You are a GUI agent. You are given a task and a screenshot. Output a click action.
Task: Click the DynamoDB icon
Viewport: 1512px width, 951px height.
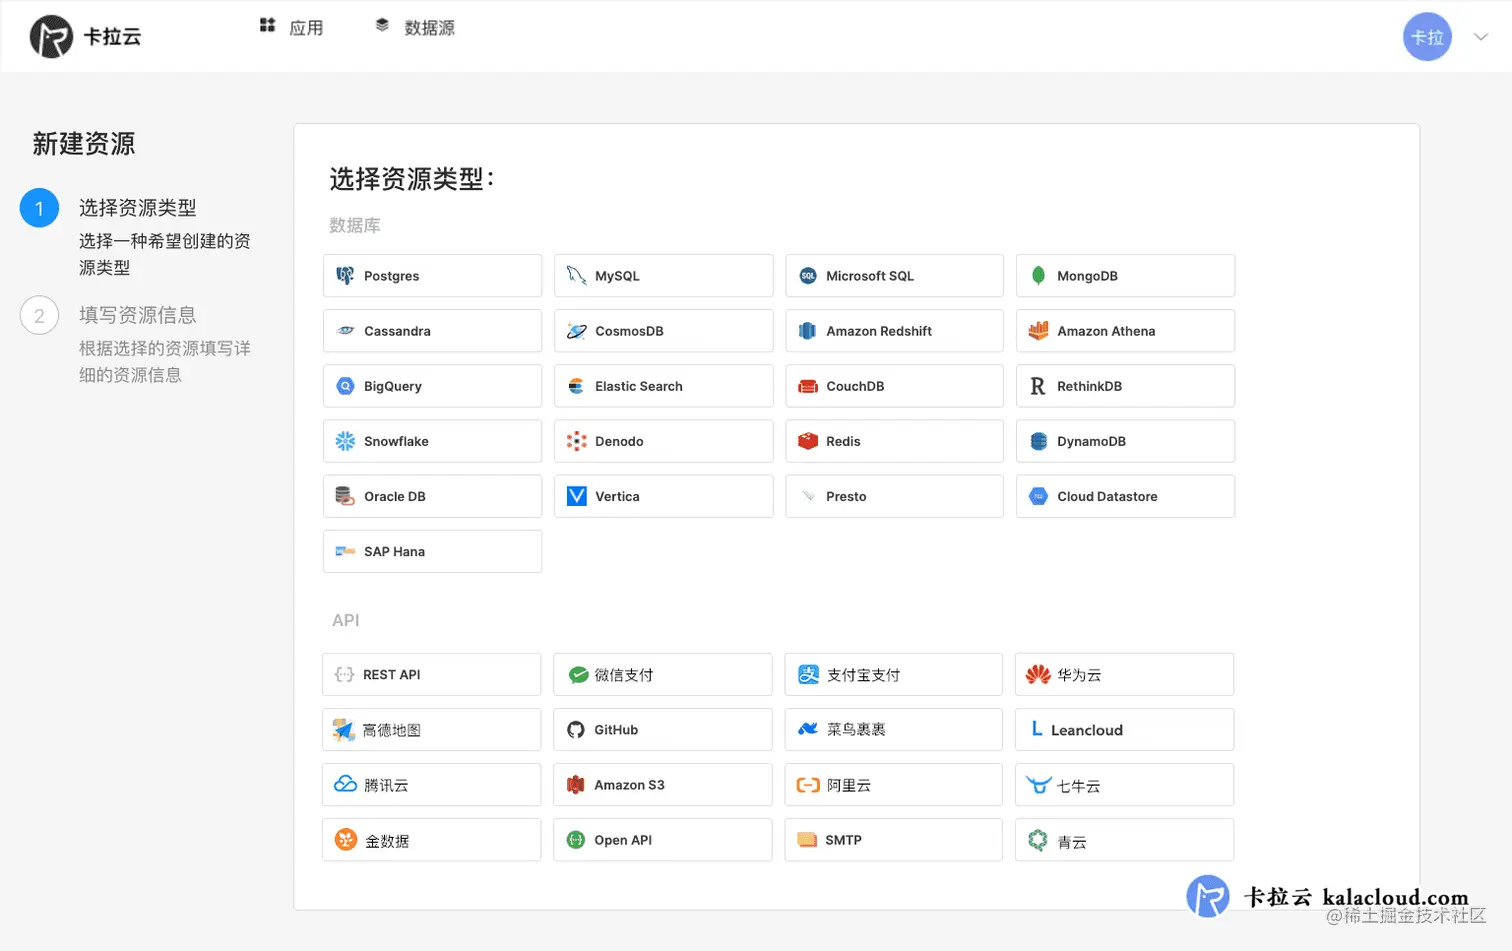click(x=1038, y=441)
